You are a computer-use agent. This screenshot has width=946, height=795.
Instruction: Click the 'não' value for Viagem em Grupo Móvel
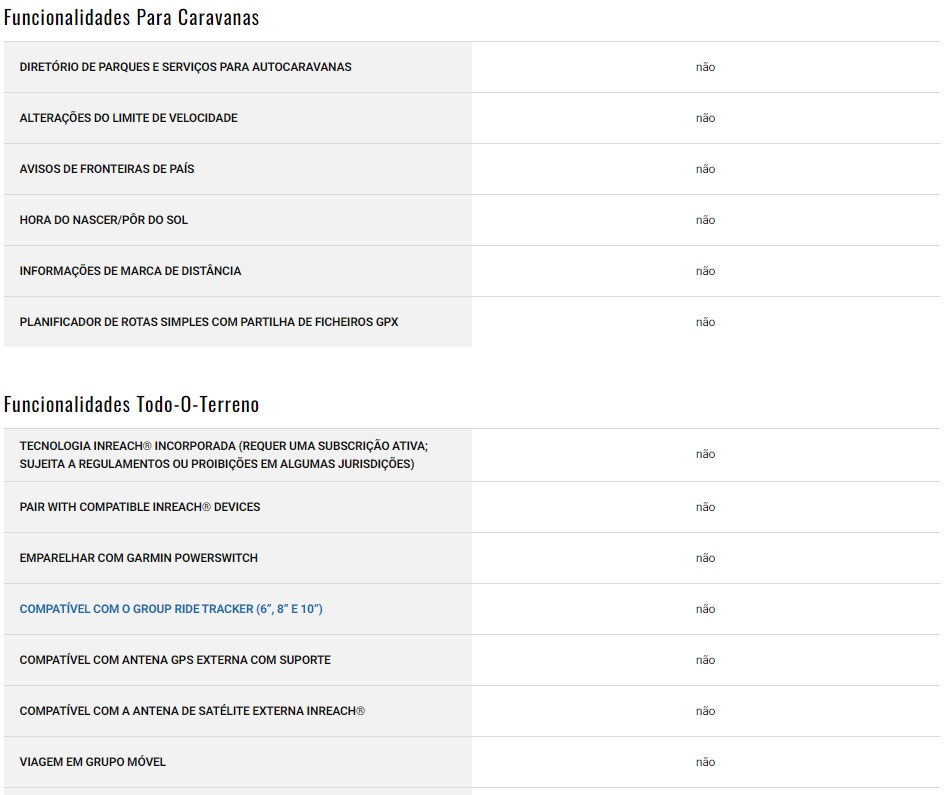[x=705, y=762]
